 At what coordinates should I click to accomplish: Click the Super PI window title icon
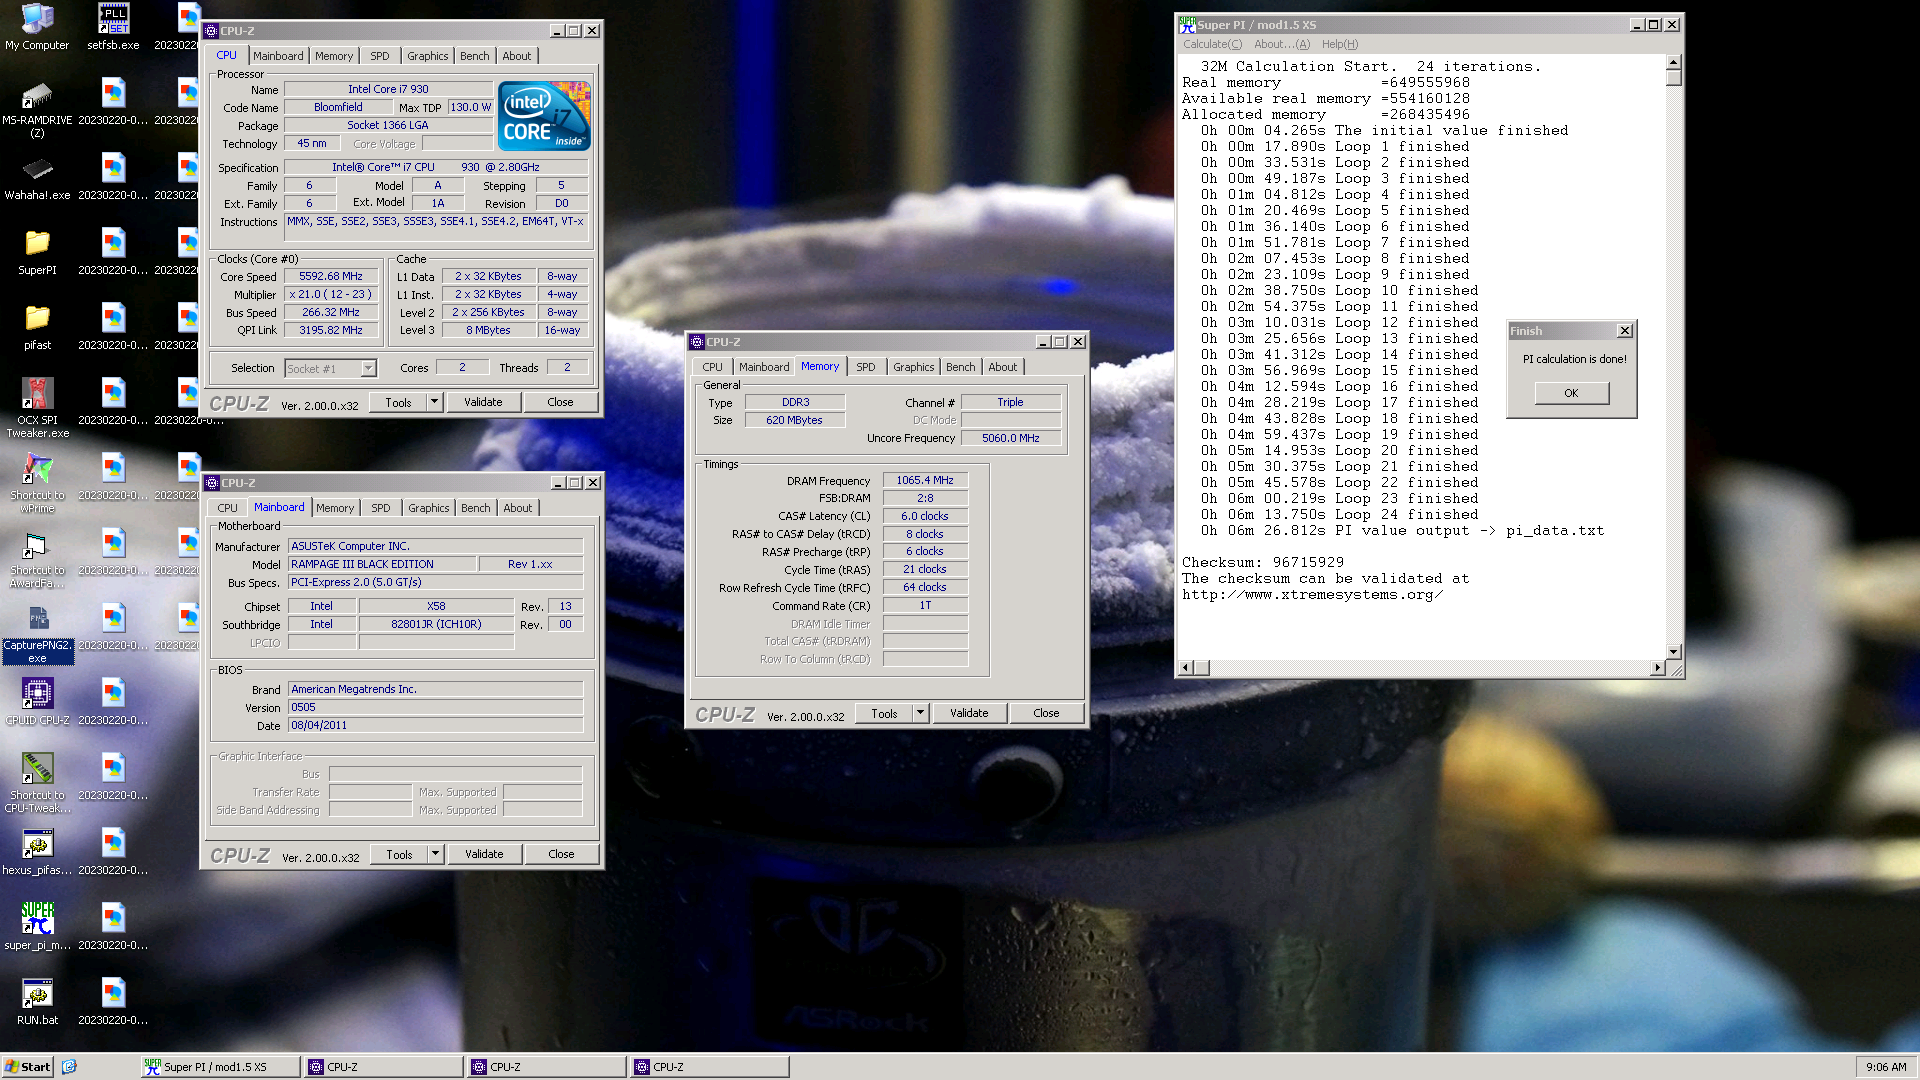(1186, 24)
